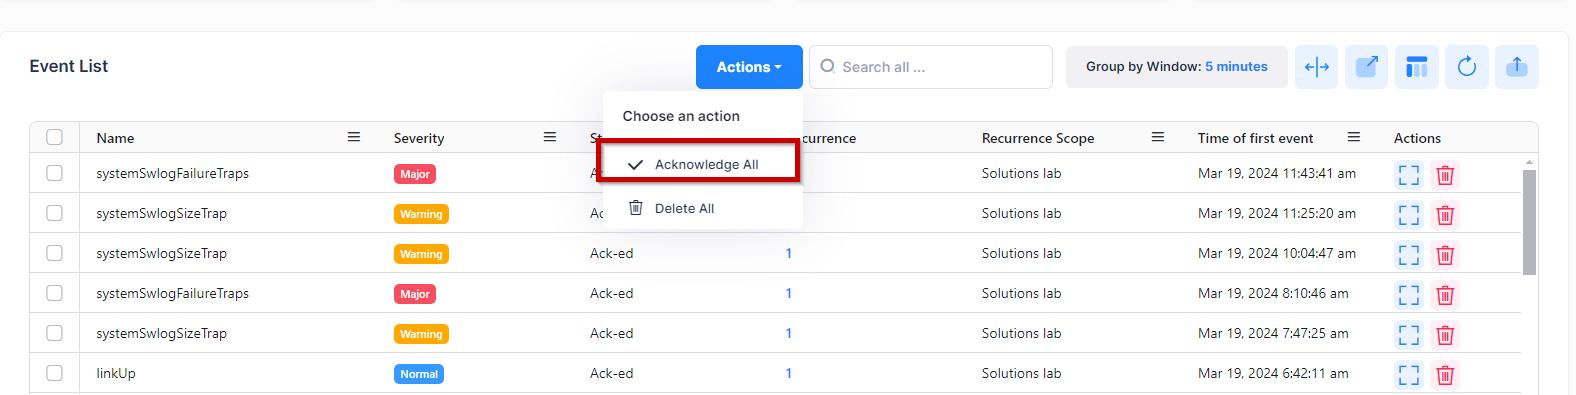Delete the first systemSwlogFailureTraps event
This screenshot has height=395, width=1576.
1445,175
